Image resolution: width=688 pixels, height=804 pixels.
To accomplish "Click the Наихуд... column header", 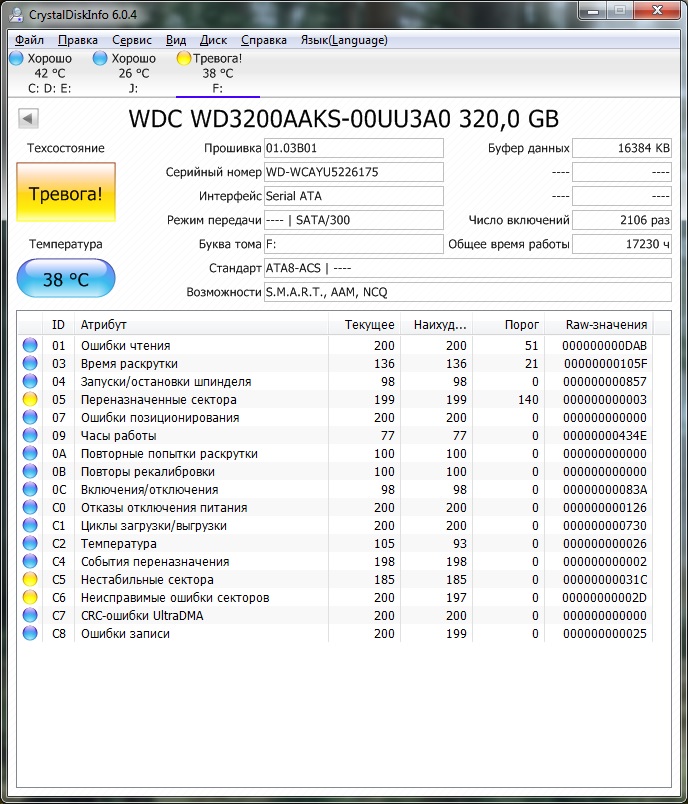I will click(436, 325).
